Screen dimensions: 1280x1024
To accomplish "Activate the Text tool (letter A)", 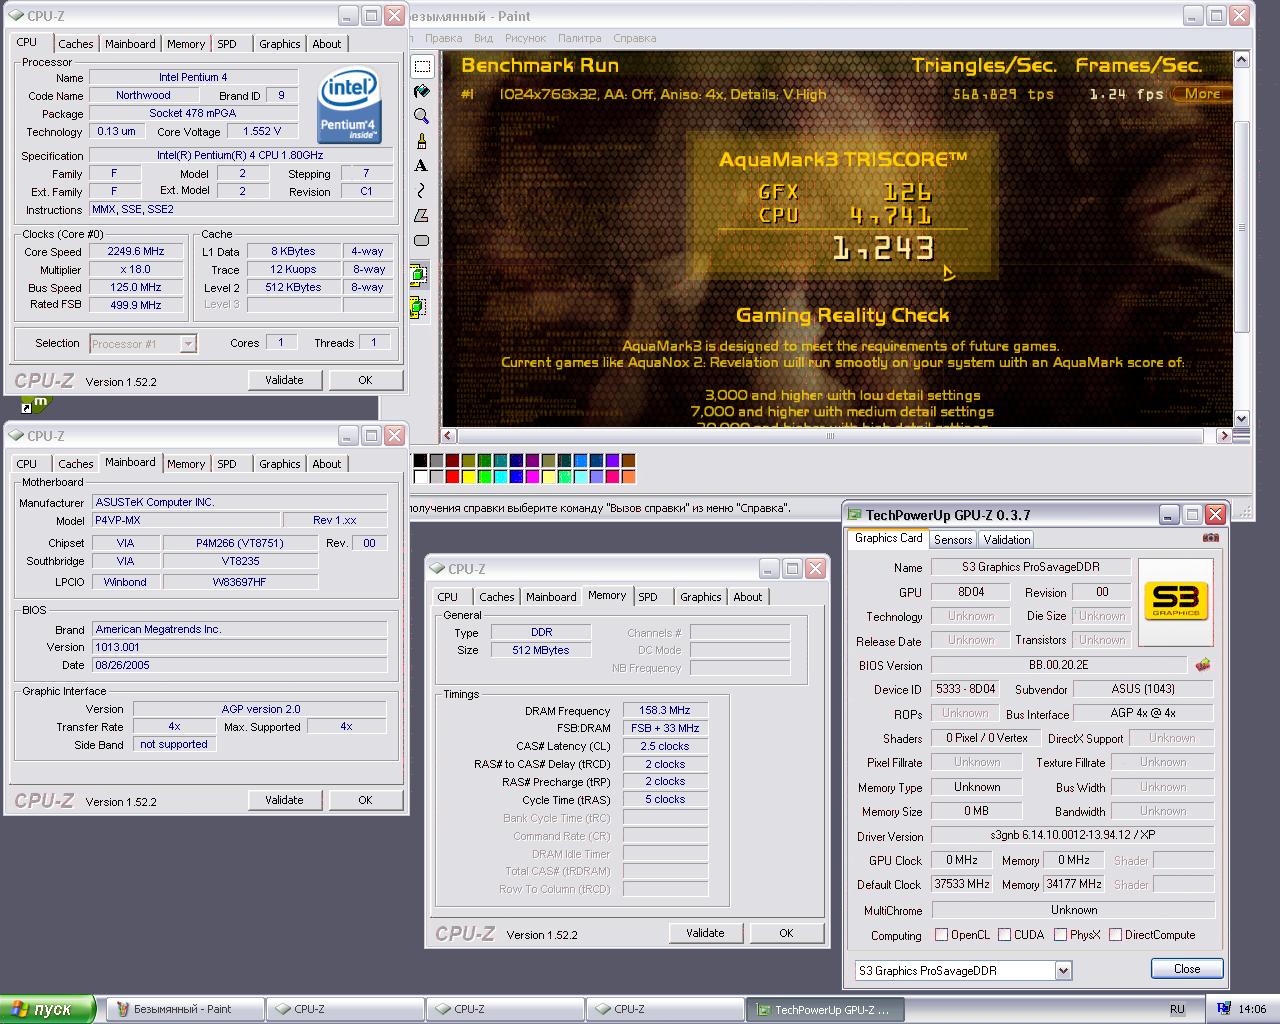I will coord(422,166).
